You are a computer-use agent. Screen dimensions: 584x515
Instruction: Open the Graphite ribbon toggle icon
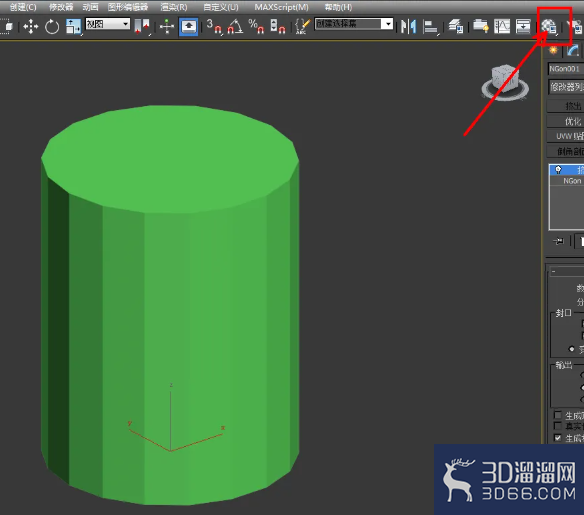480,26
